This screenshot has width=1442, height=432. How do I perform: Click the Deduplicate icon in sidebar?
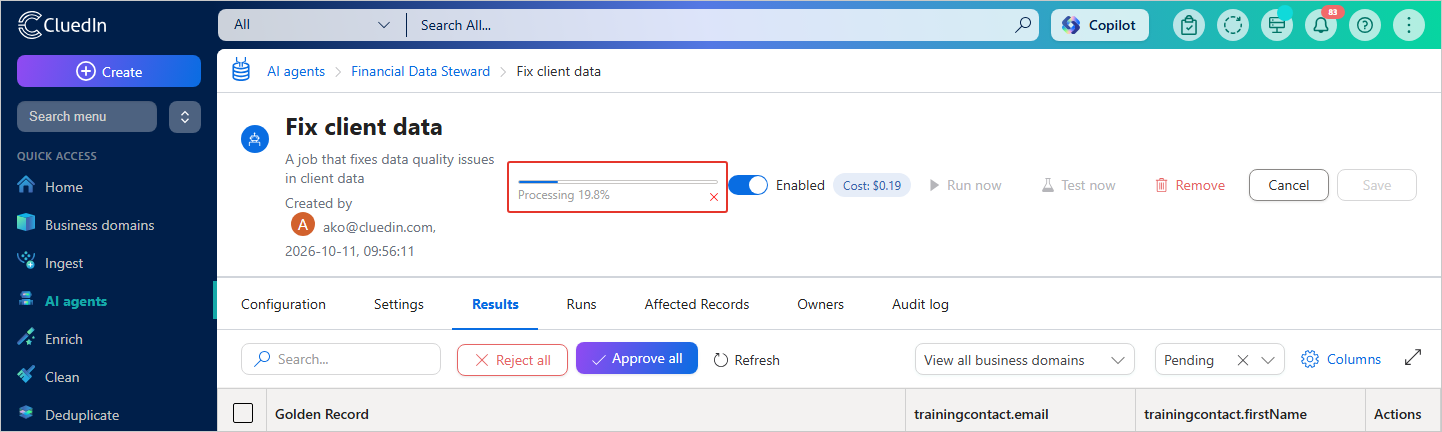(x=26, y=413)
